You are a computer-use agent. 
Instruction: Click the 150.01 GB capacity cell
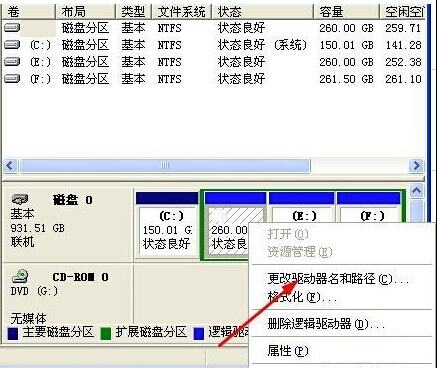[x=346, y=45]
